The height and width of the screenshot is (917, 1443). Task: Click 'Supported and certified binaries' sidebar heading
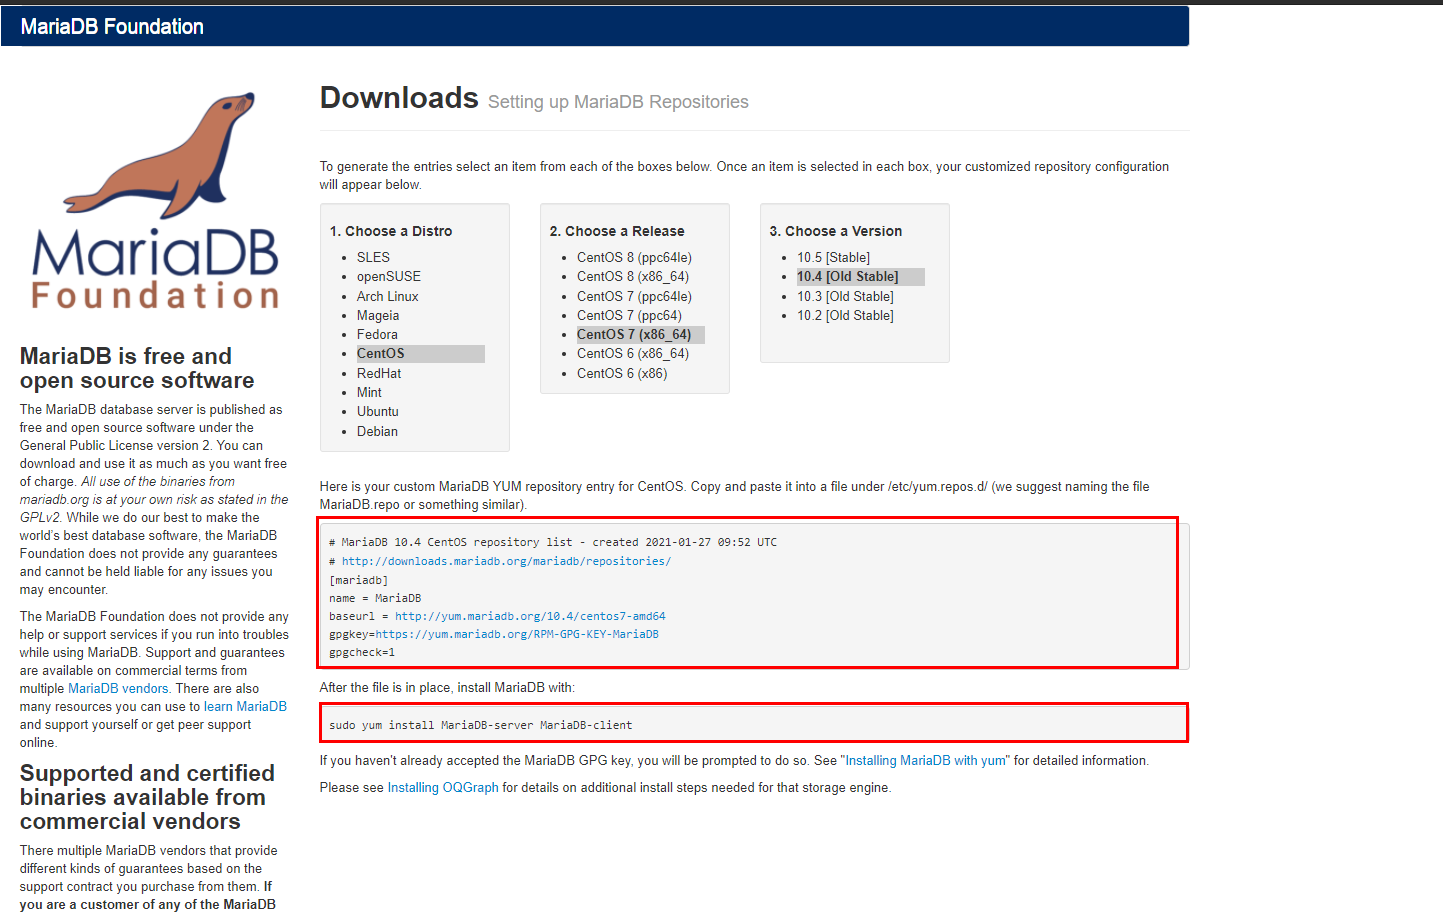pyautogui.click(x=147, y=798)
